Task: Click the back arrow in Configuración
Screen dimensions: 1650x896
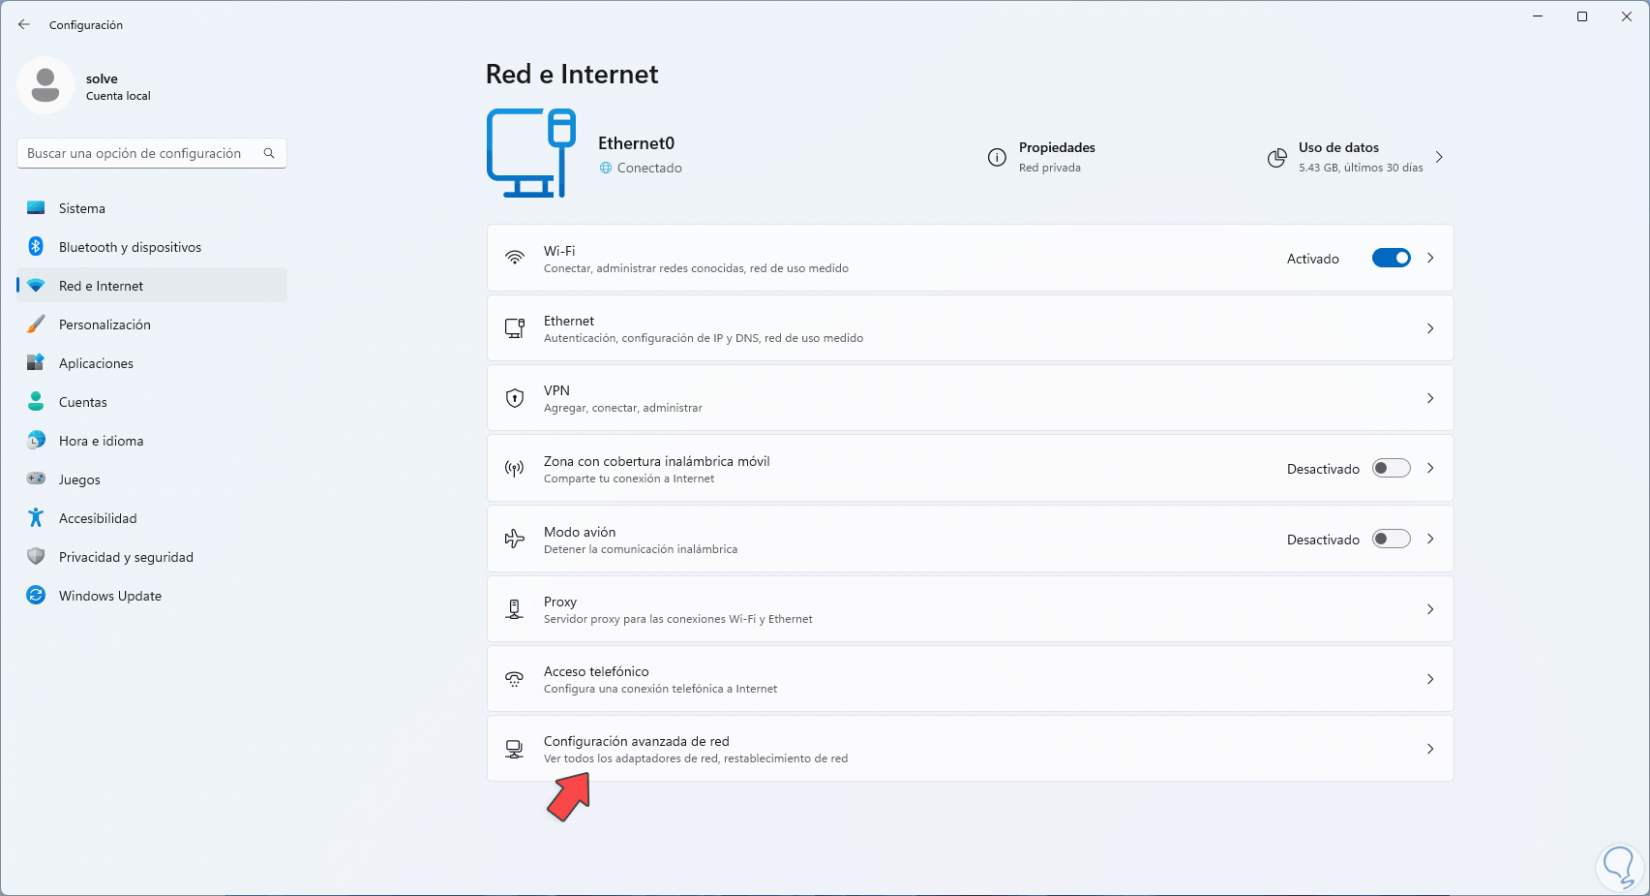Action: [24, 25]
